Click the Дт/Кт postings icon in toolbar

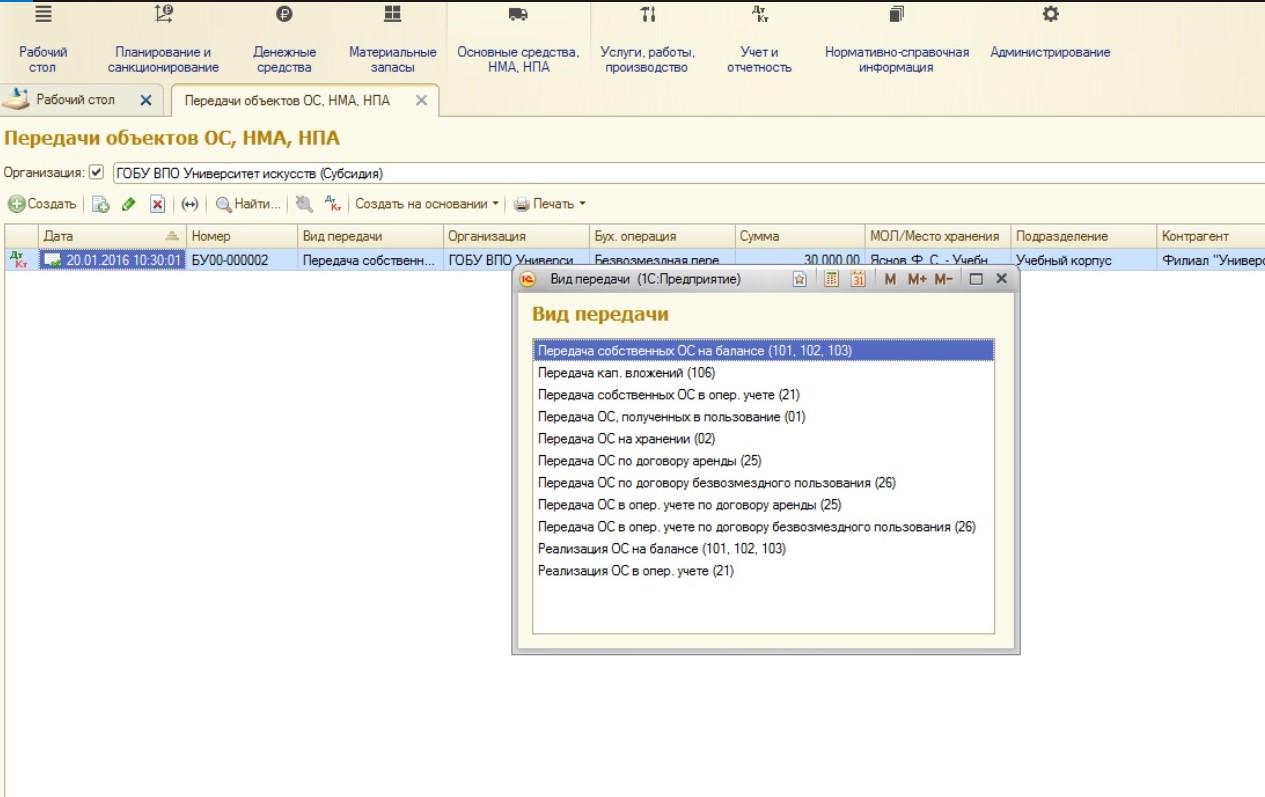click(333, 204)
